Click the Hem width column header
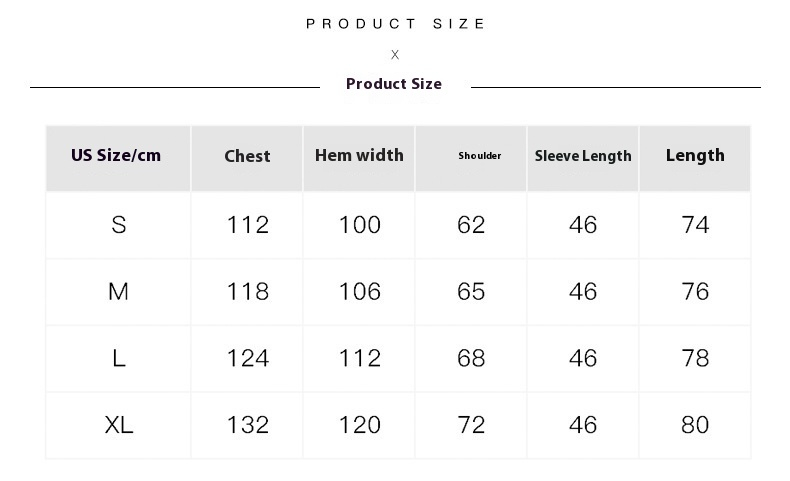The height and width of the screenshot is (481, 790). tap(359, 155)
